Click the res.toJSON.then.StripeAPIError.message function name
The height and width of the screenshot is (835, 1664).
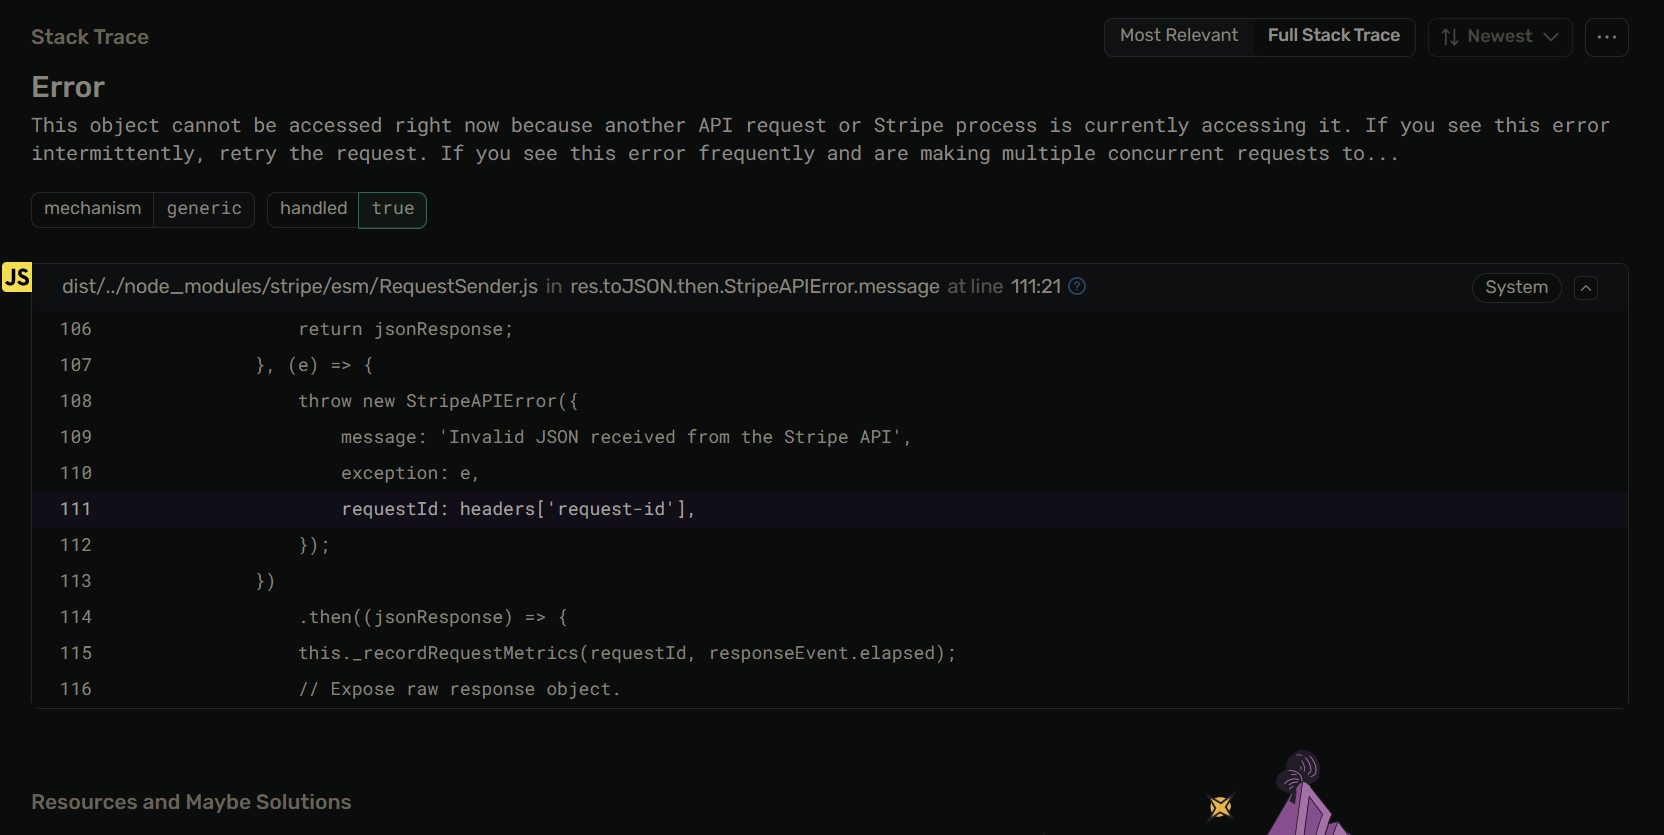click(x=754, y=287)
